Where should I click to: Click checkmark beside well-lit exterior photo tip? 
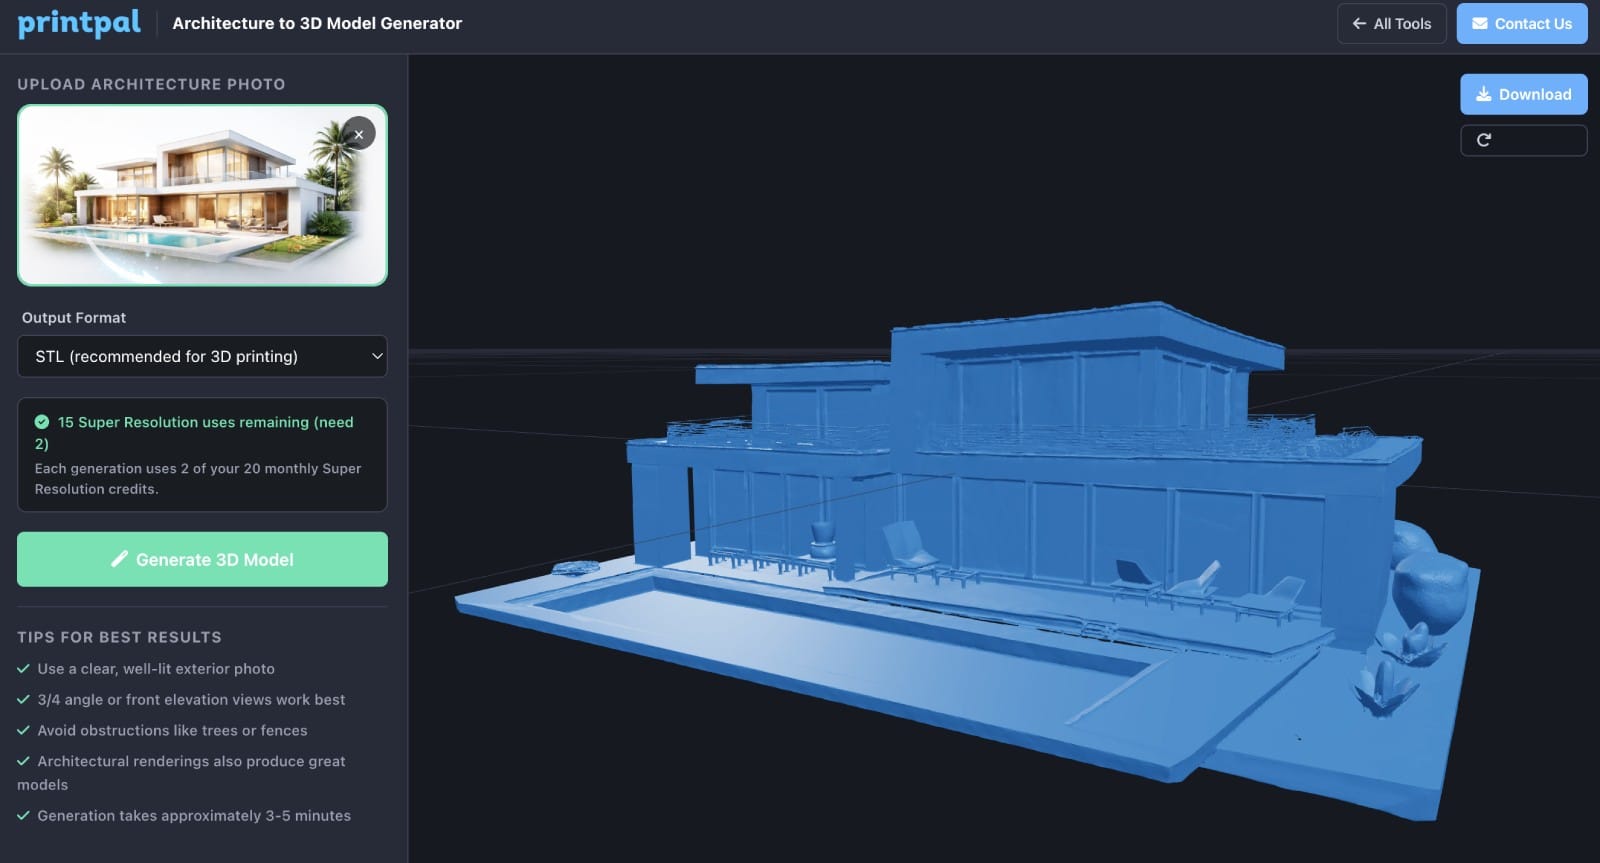tap(23, 669)
